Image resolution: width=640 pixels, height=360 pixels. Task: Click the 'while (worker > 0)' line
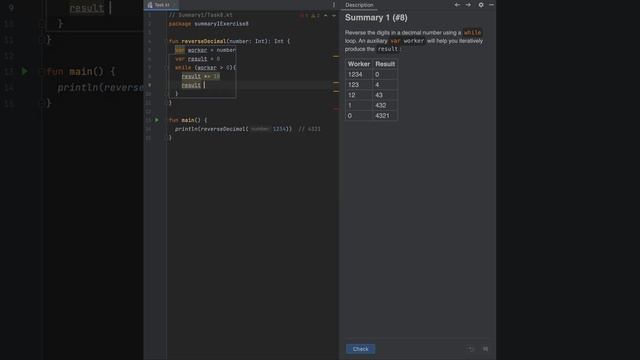pos(206,68)
